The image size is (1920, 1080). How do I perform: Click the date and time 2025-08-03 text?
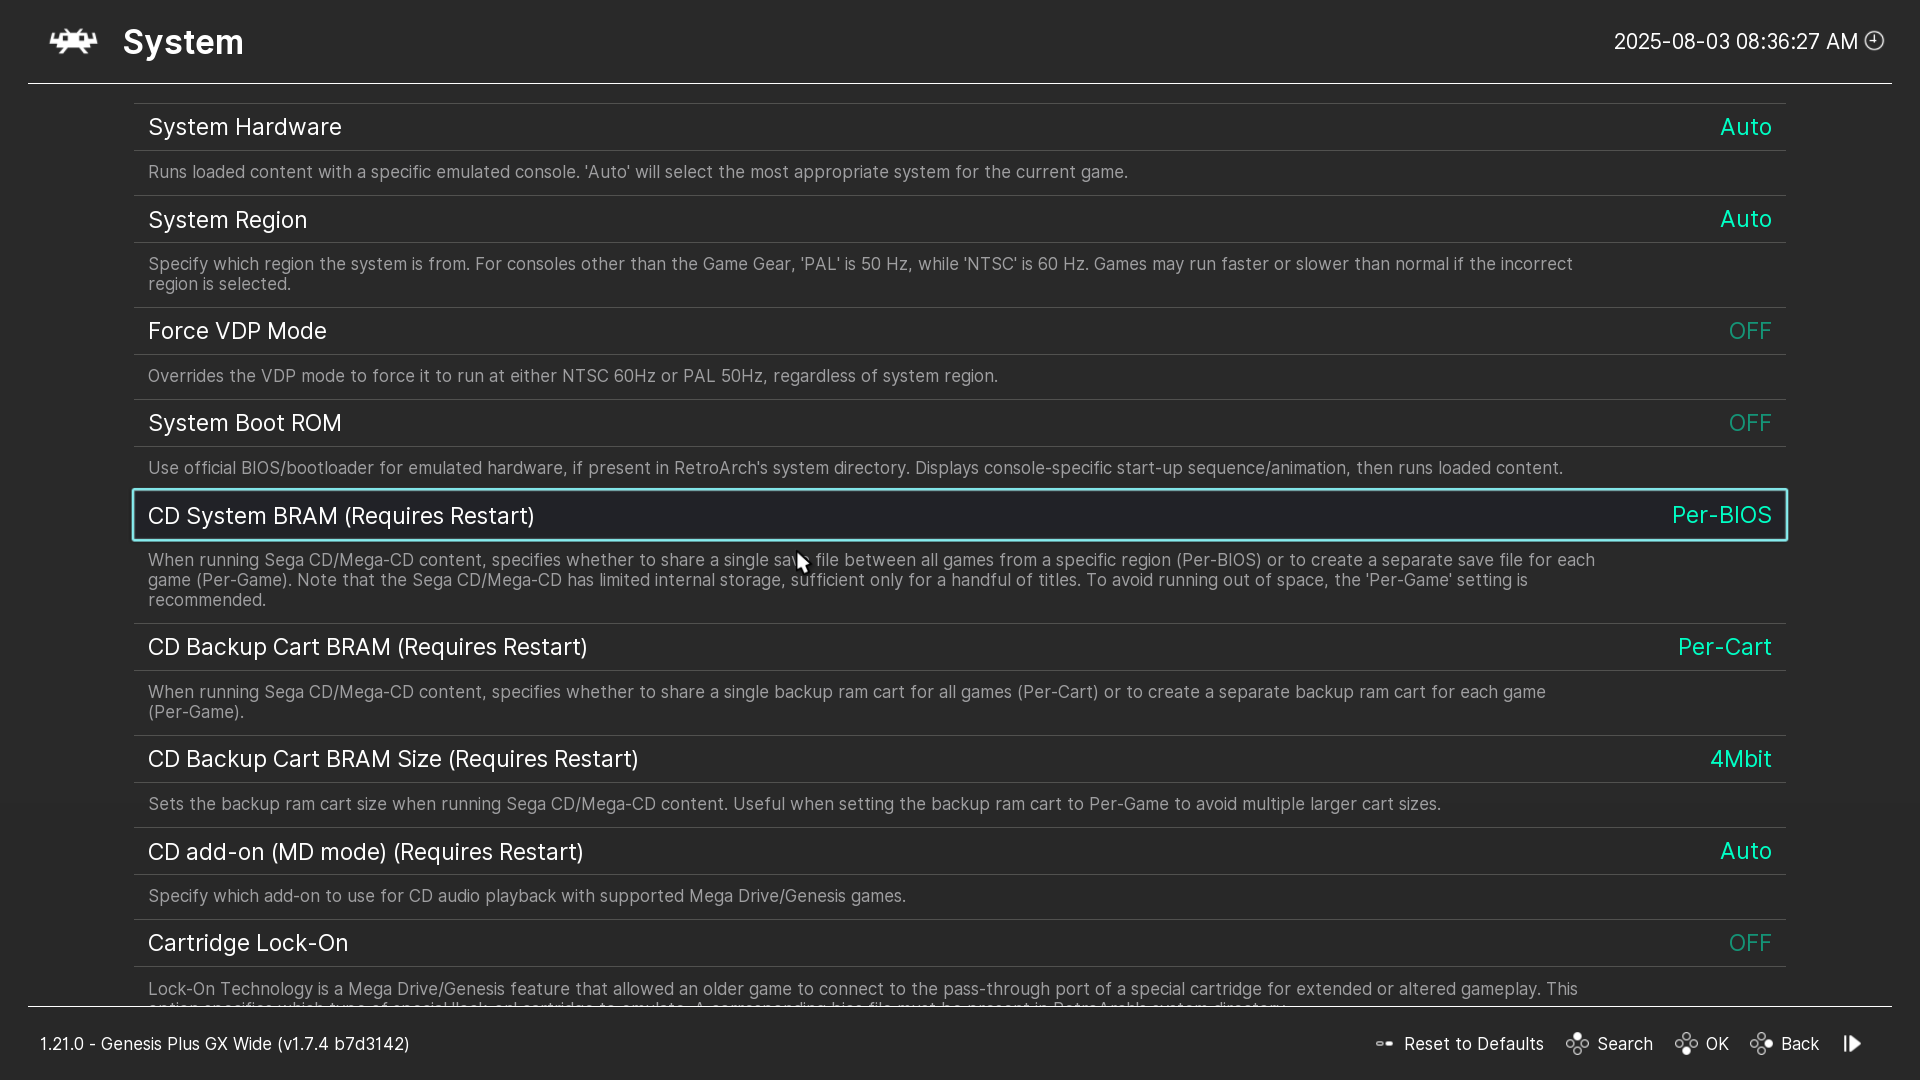(x=1736, y=41)
